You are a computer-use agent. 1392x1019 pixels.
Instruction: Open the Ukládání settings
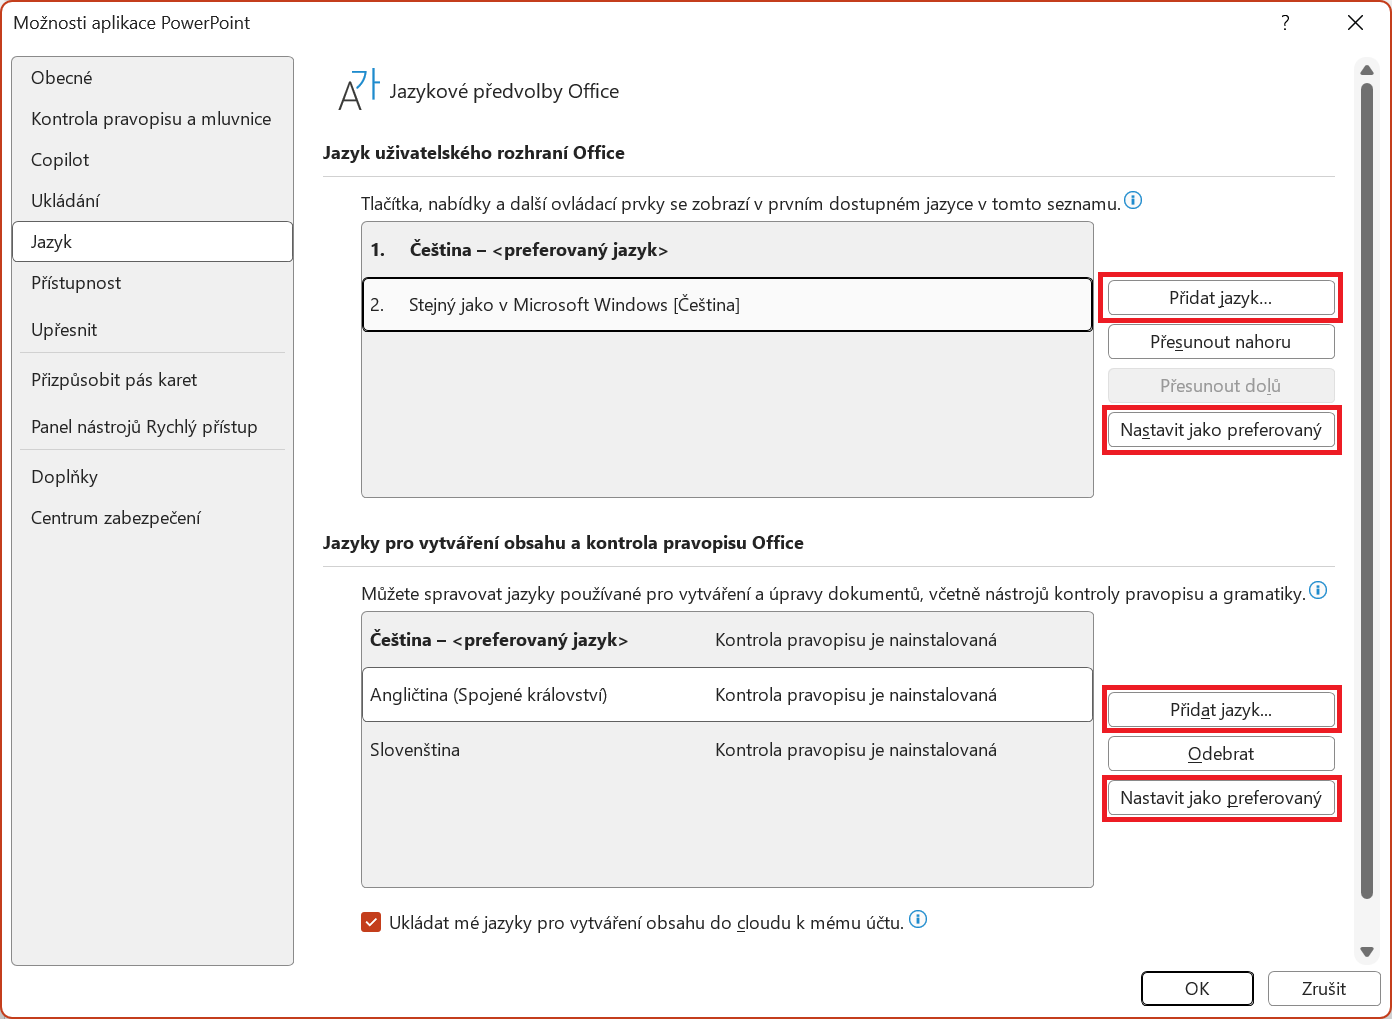[152, 201]
